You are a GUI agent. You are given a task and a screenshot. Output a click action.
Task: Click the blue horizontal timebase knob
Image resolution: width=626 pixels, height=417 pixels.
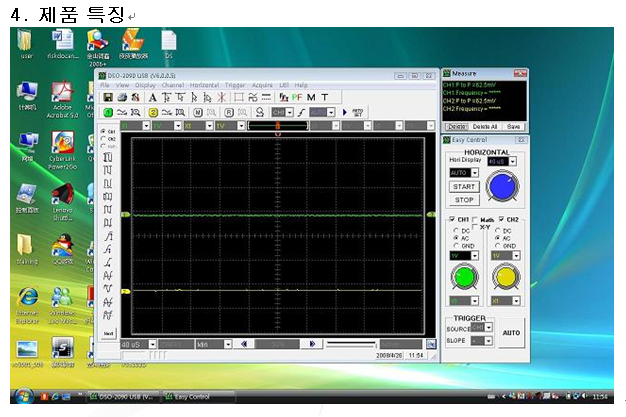pyautogui.click(x=502, y=187)
